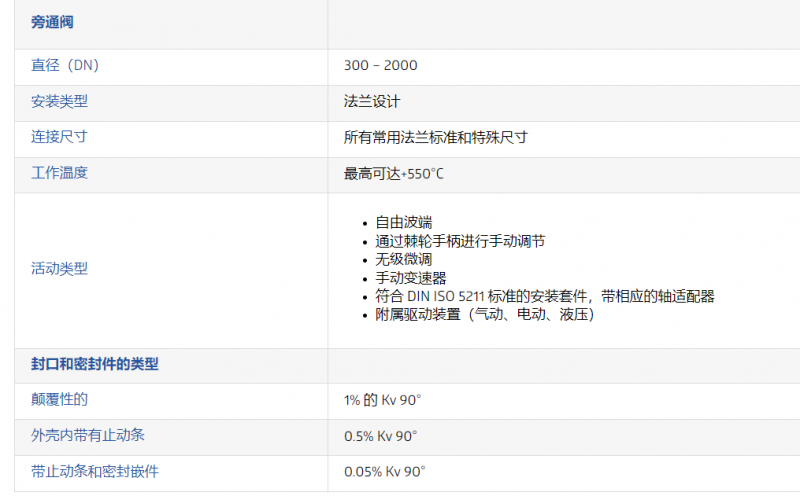Viewport: 800px width, 496px height.
Task: Select the 安装类型 row label
Action: [x=59, y=101]
